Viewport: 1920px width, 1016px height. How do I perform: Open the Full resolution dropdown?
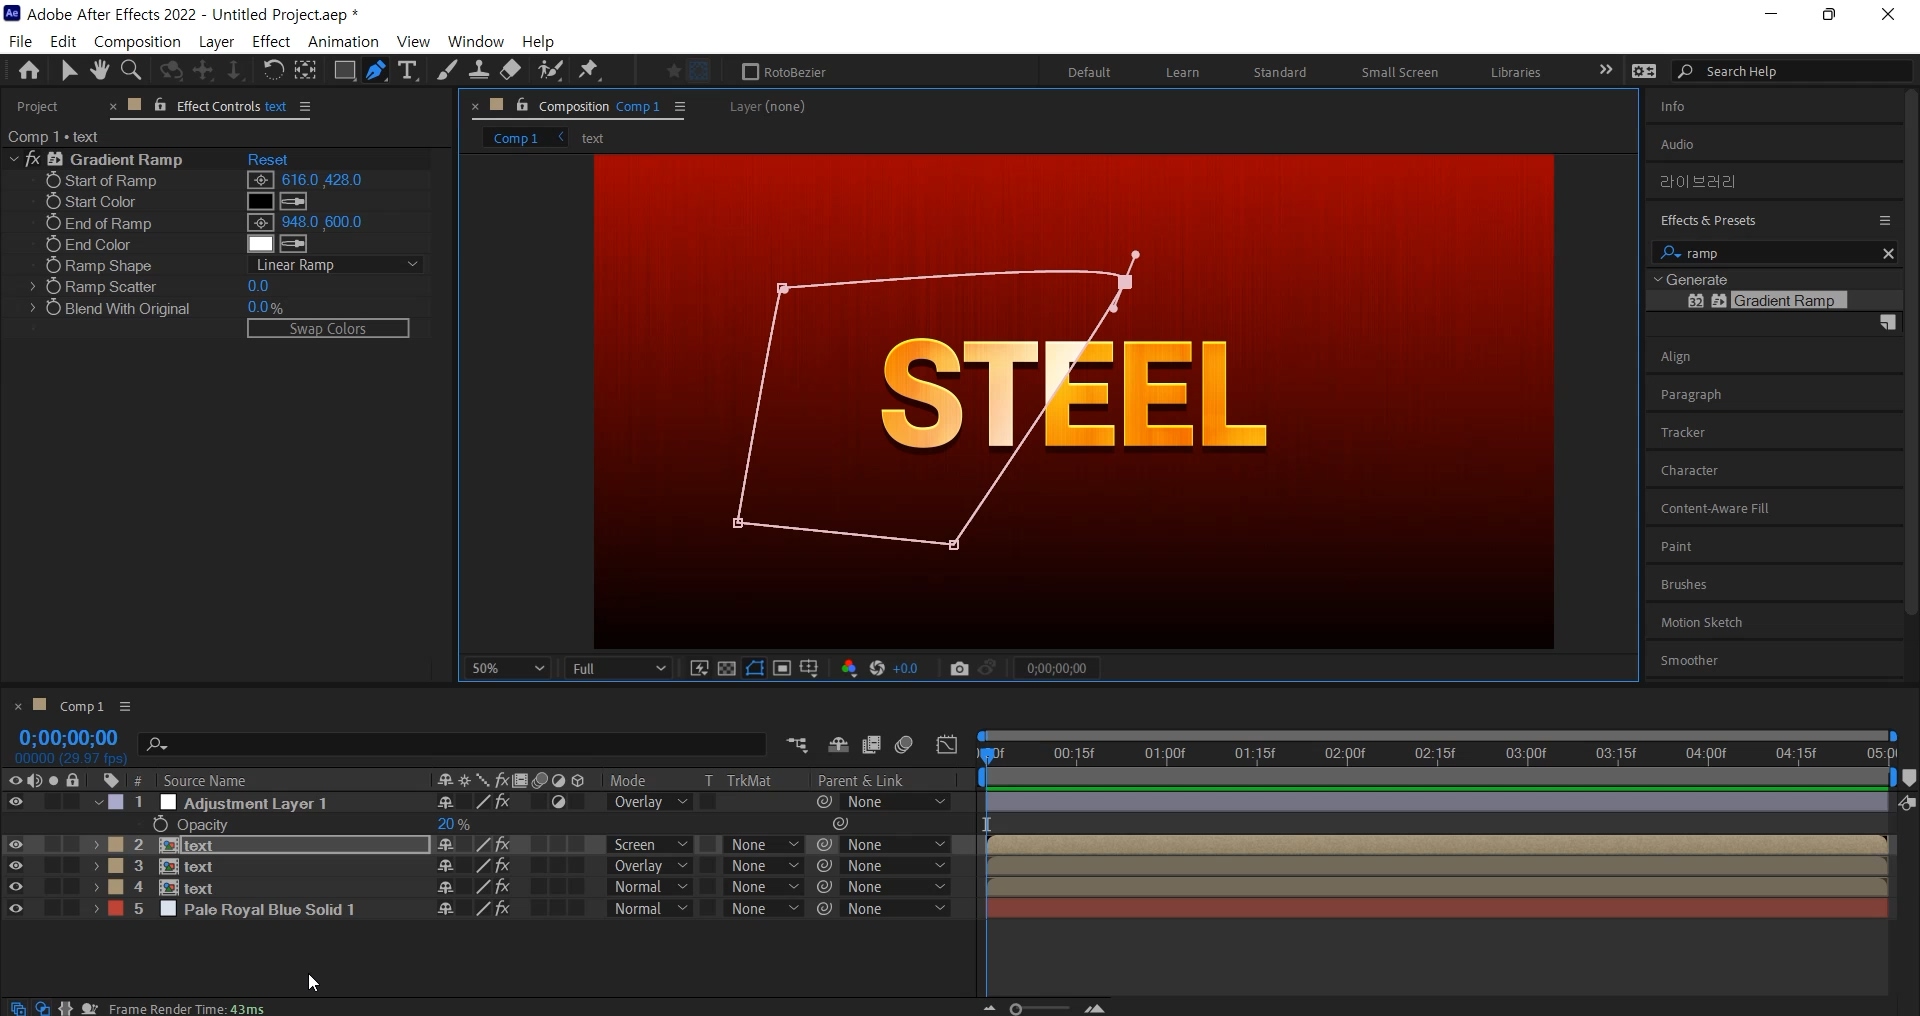pyautogui.click(x=618, y=669)
